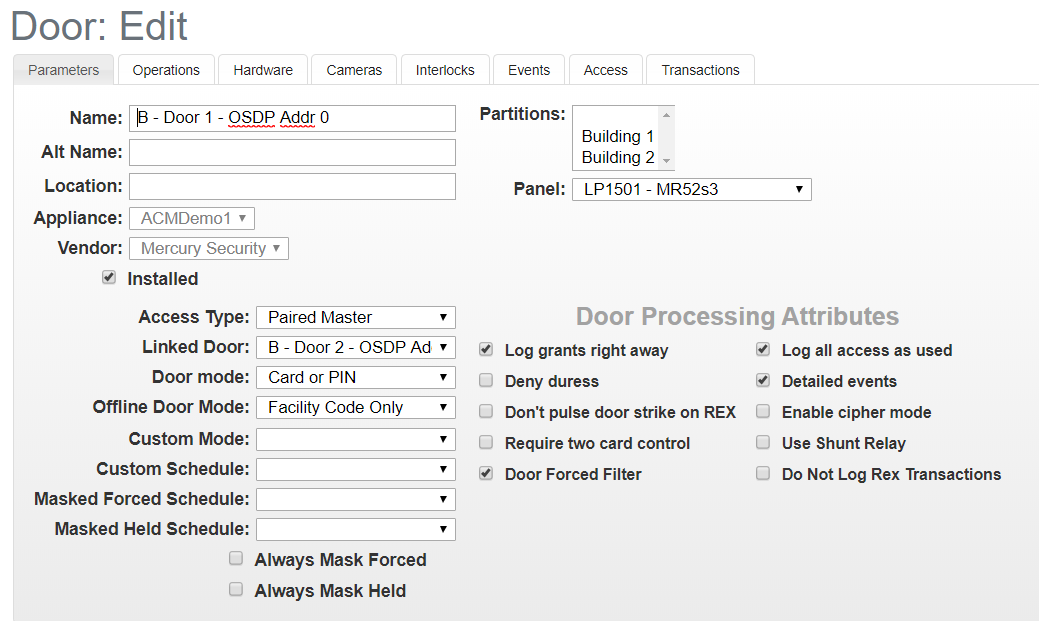The height and width of the screenshot is (621, 1039).
Task: Uncheck the Installed checkbox
Action: [108, 277]
